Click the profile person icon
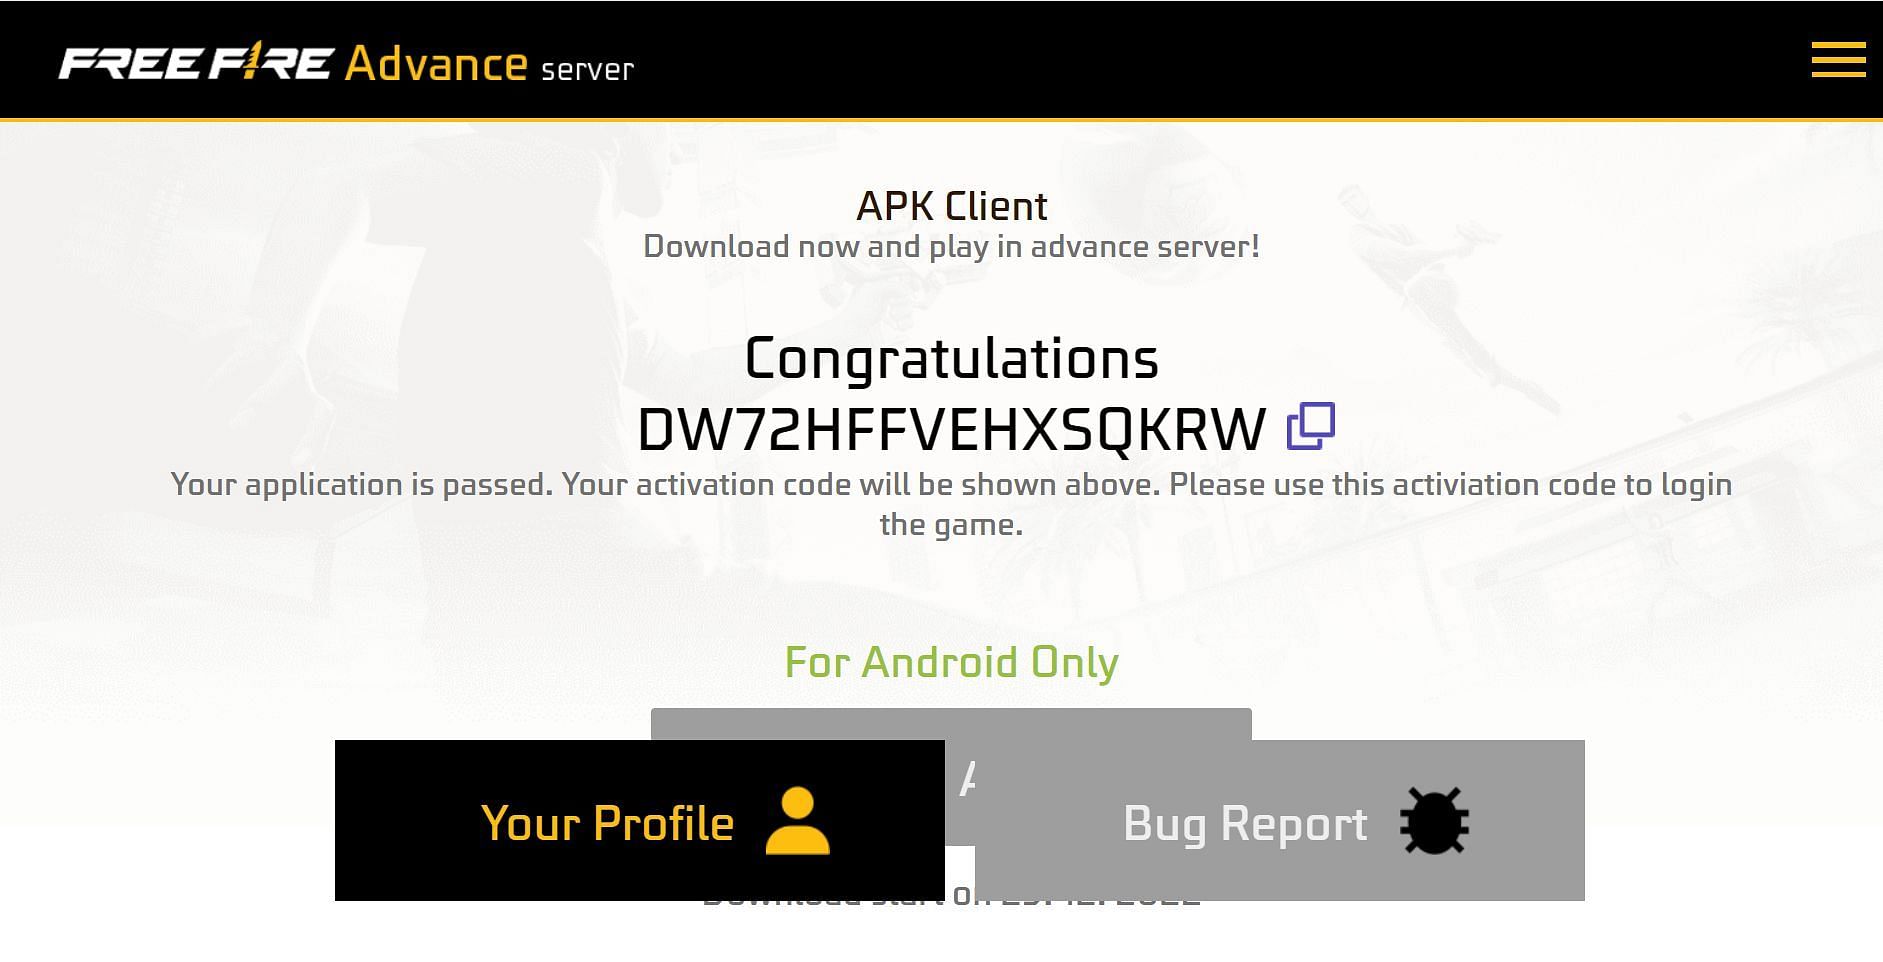This screenshot has width=1883, height=962. (x=797, y=821)
